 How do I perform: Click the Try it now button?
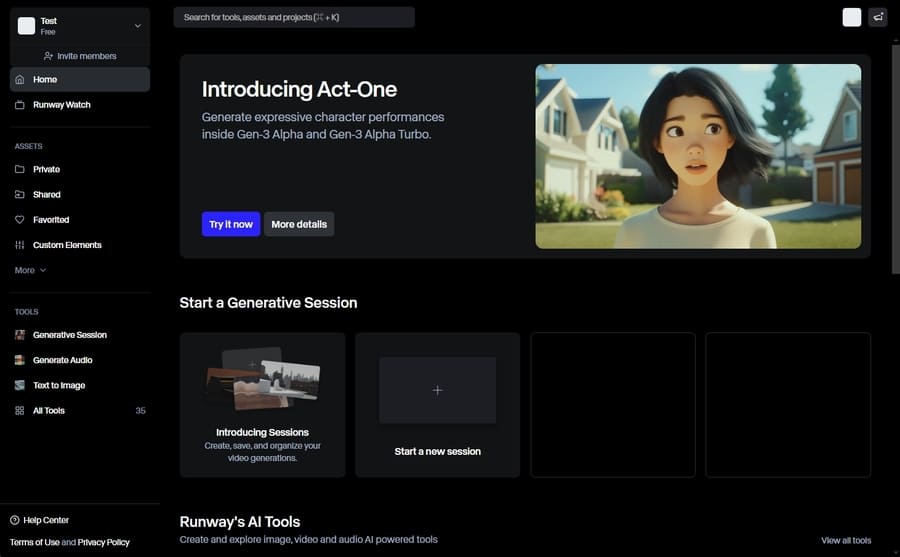tap(231, 224)
